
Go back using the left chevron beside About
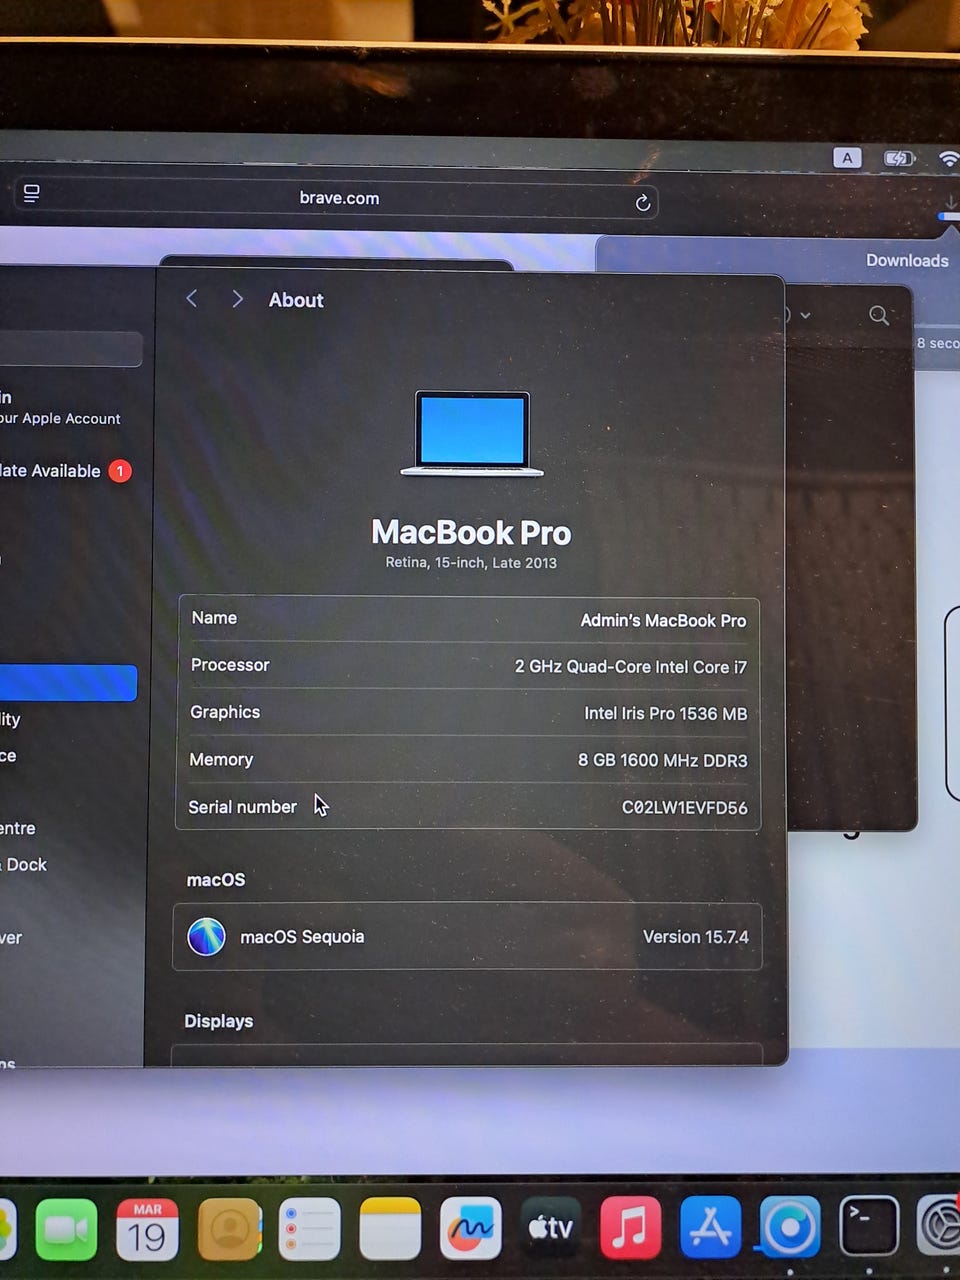pyautogui.click(x=192, y=299)
